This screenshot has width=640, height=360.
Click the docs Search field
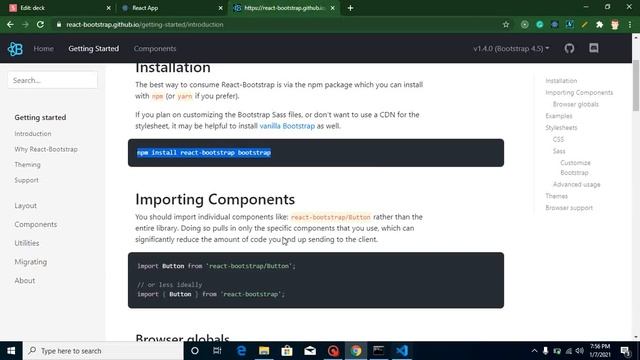coord(53,80)
